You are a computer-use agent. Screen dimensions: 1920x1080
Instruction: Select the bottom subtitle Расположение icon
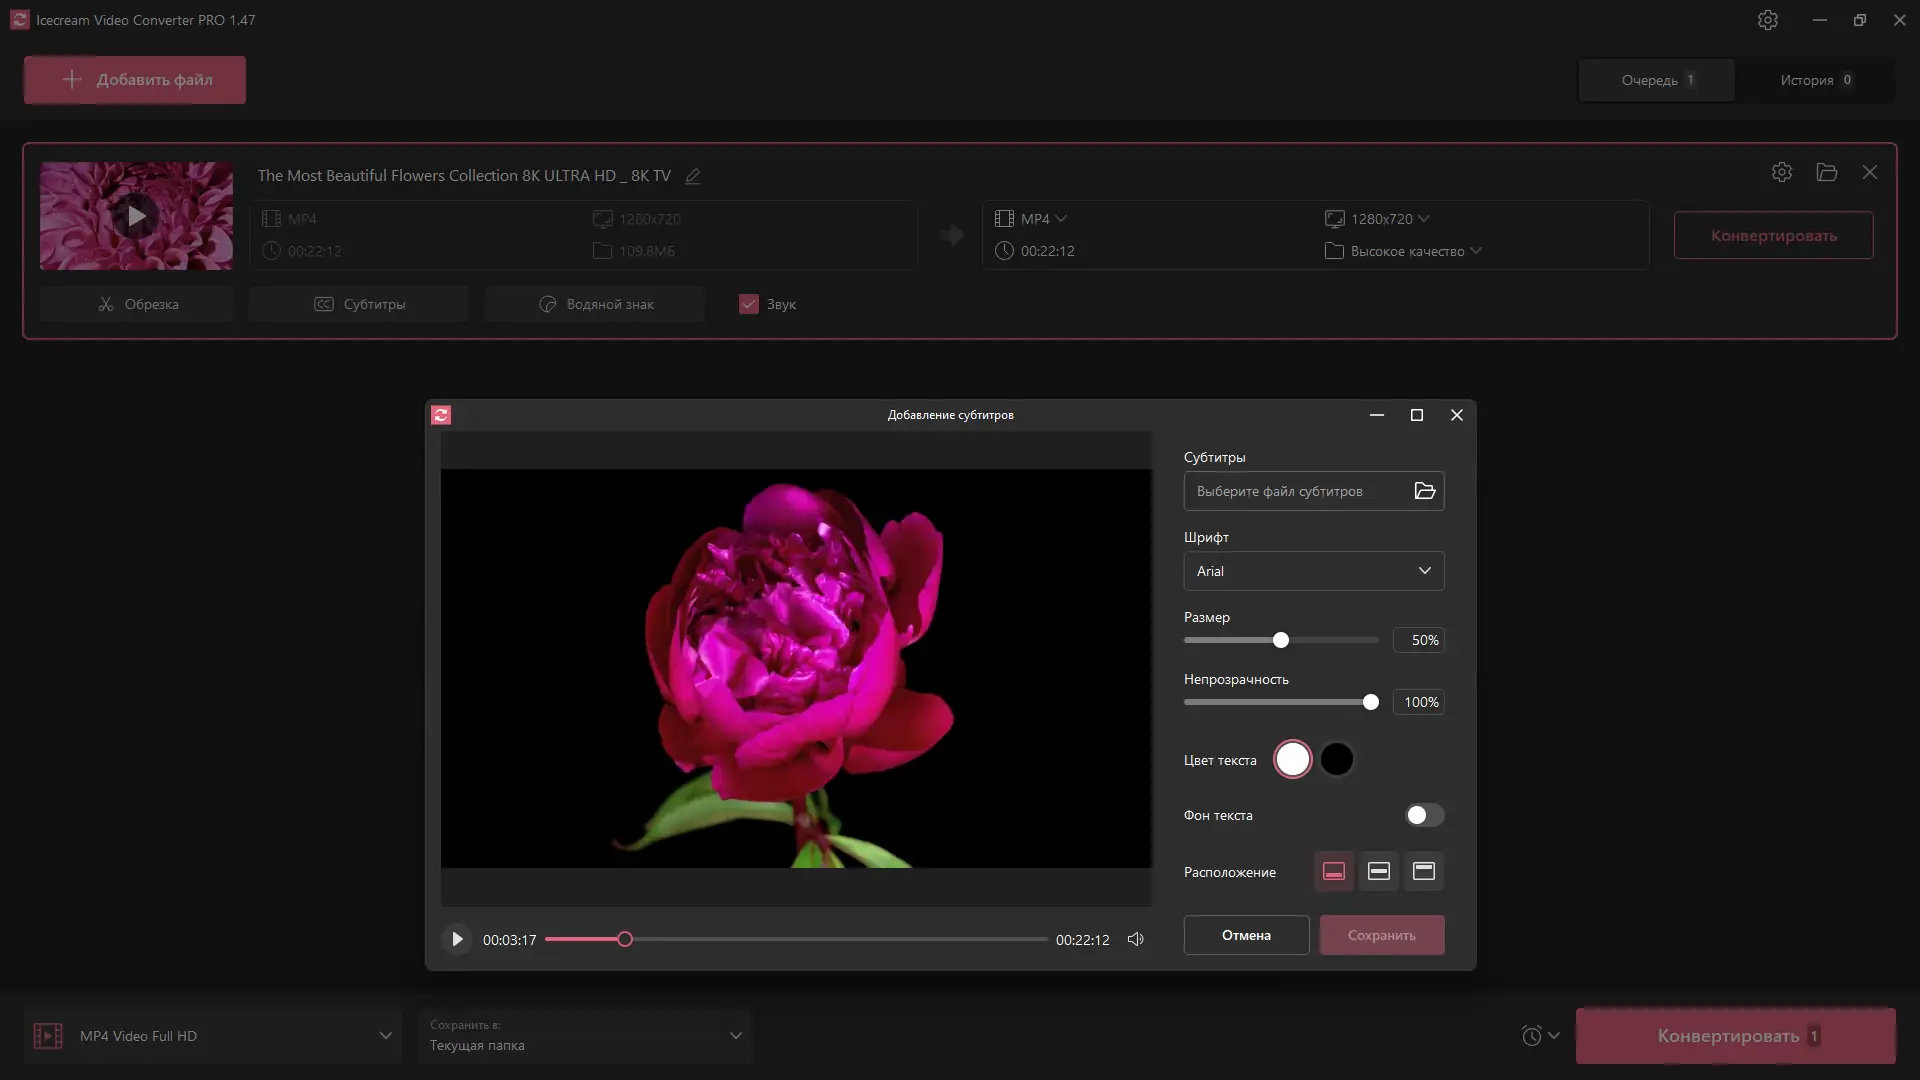pos(1333,871)
